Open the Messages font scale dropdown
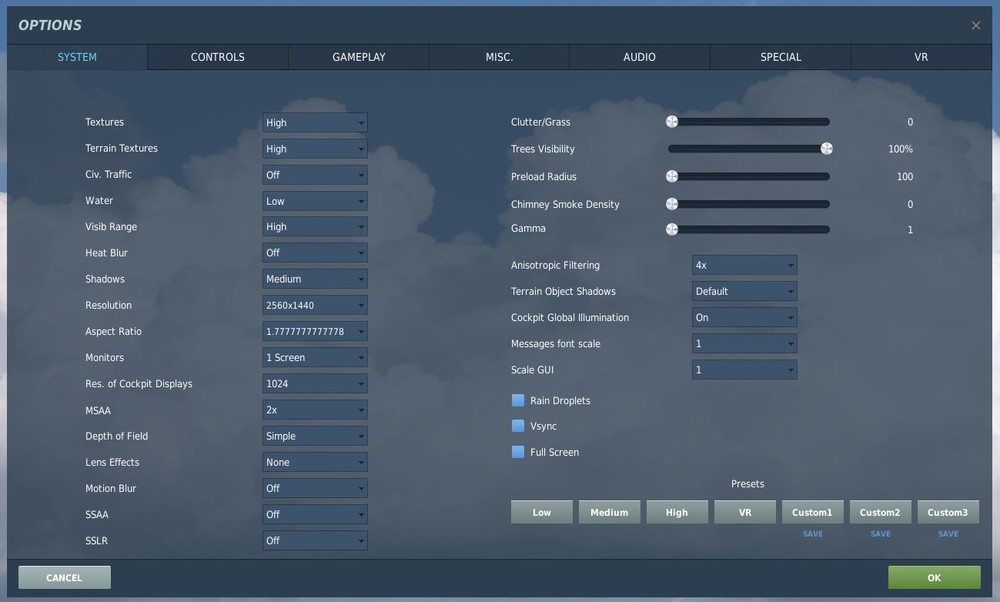The image size is (1000, 602). [744, 343]
